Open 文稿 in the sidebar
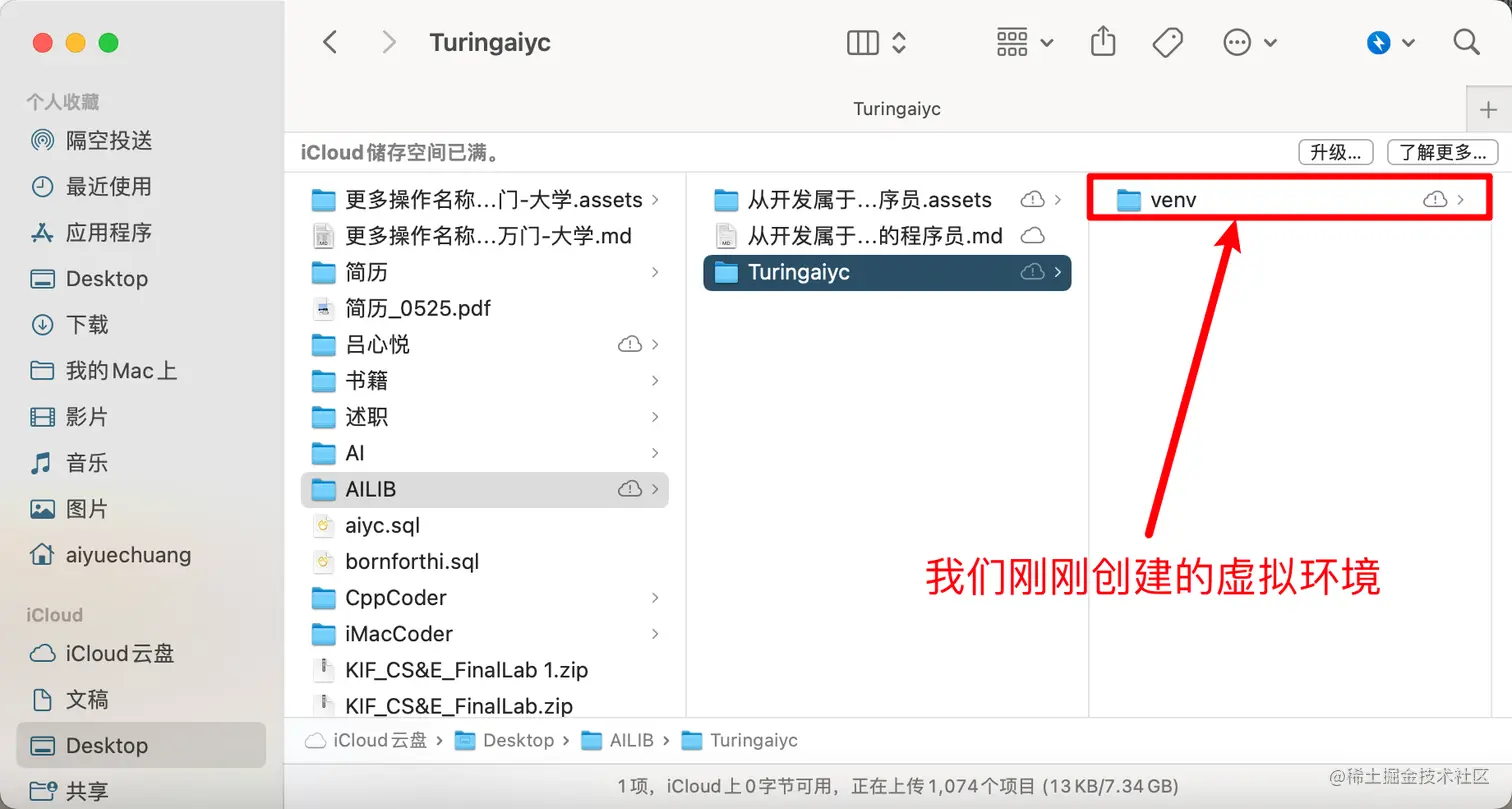This screenshot has height=809, width=1512. [x=141, y=699]
